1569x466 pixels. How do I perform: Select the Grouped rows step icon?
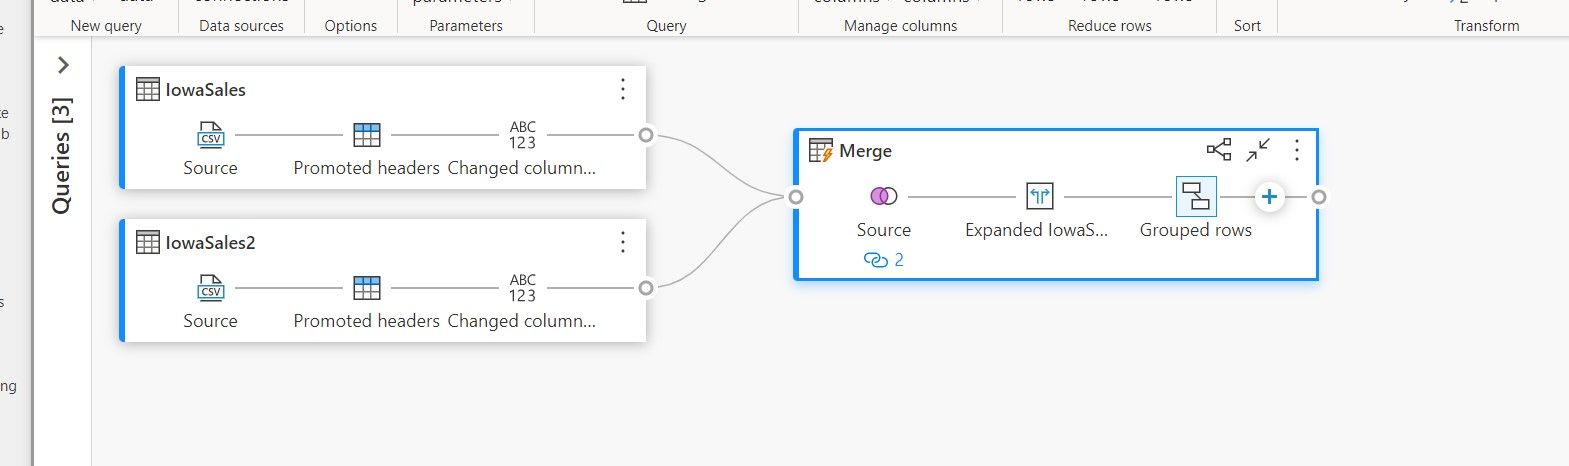pyautogui.click(x=1195, y=196)
